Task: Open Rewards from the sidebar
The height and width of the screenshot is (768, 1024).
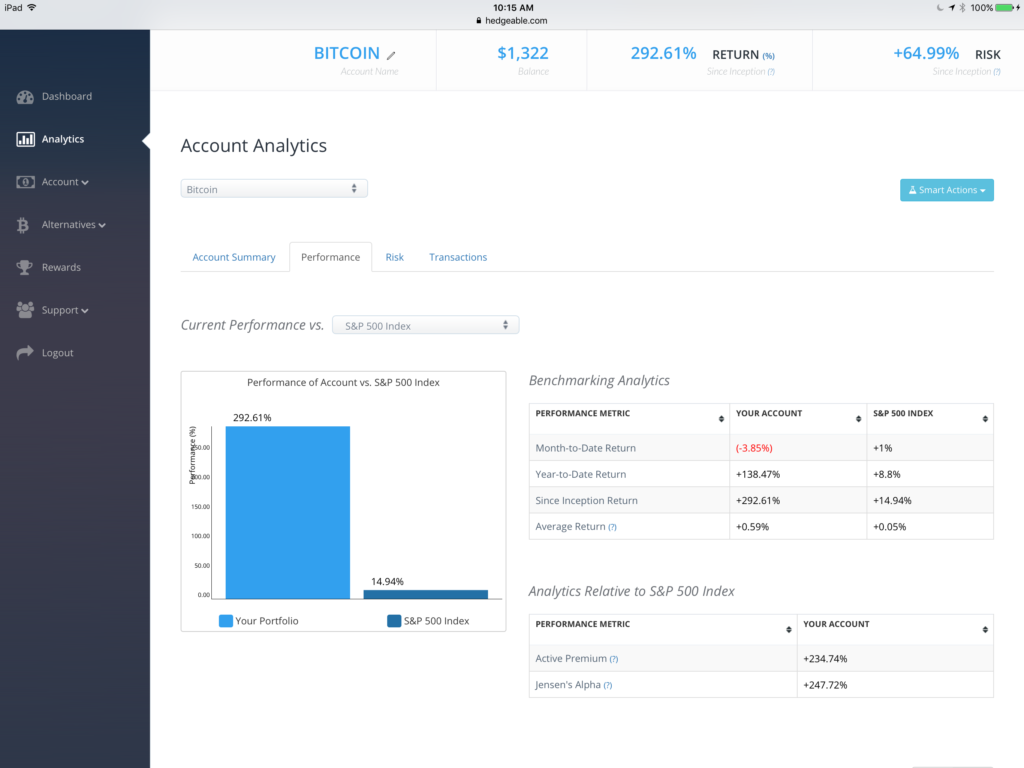Action: click(x=61, y=268)
